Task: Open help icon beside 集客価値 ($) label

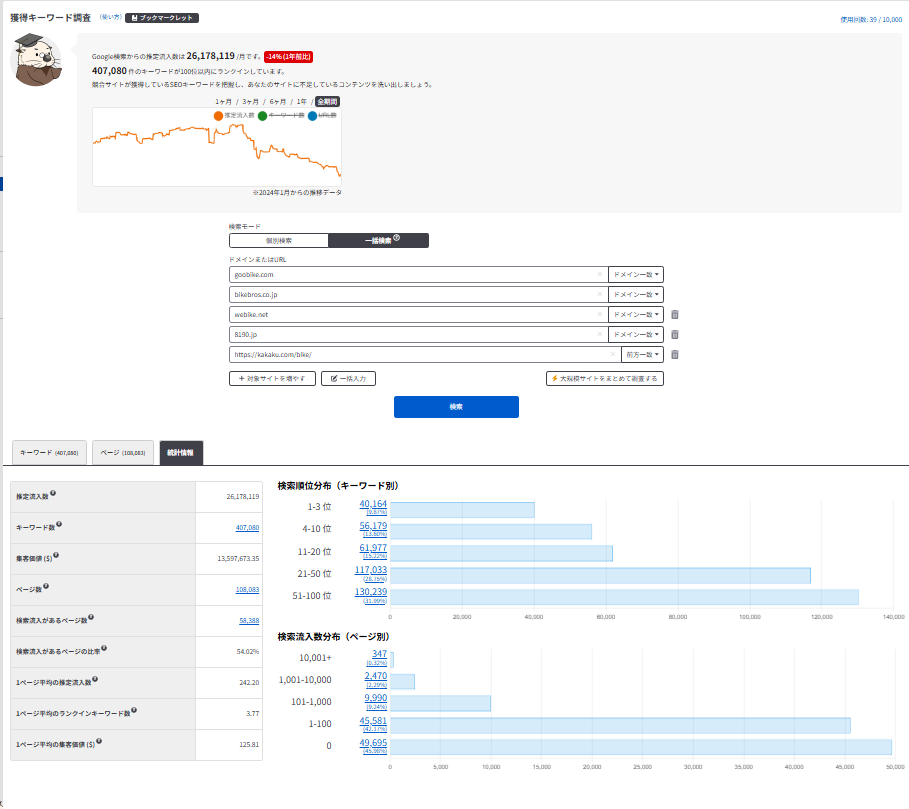Action: (56, 556)
